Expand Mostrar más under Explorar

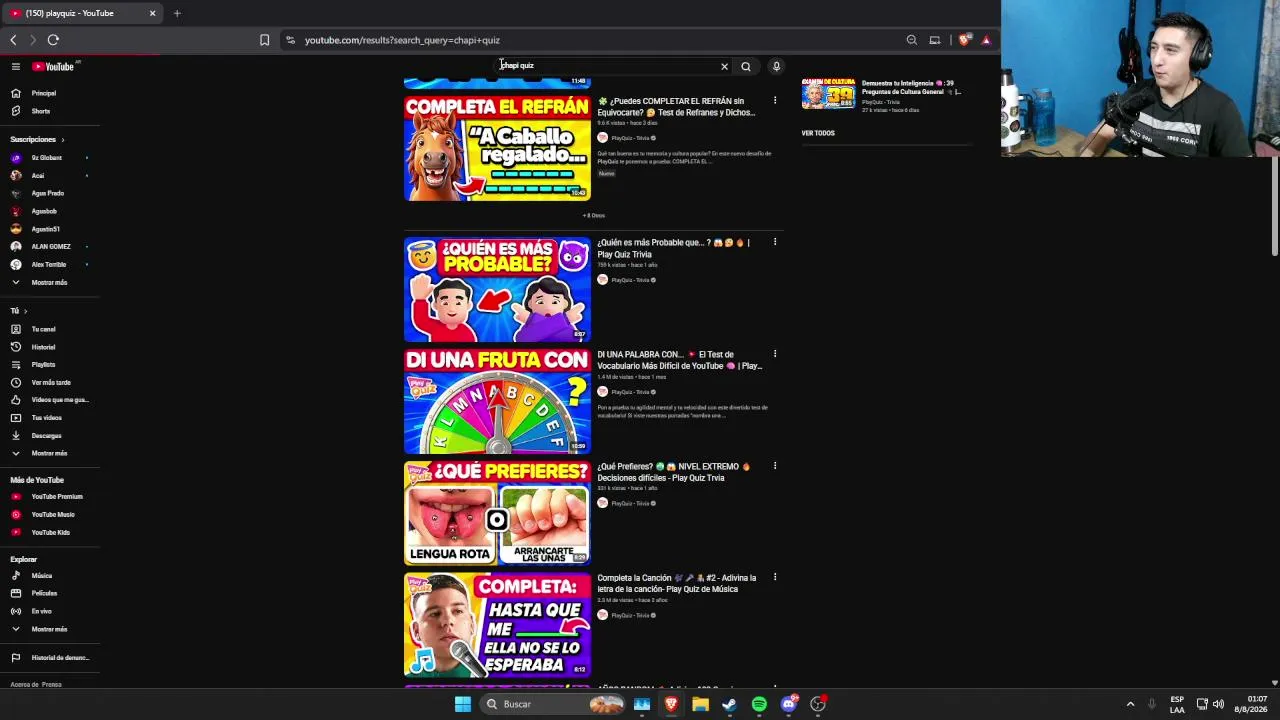tap(49, 630)
